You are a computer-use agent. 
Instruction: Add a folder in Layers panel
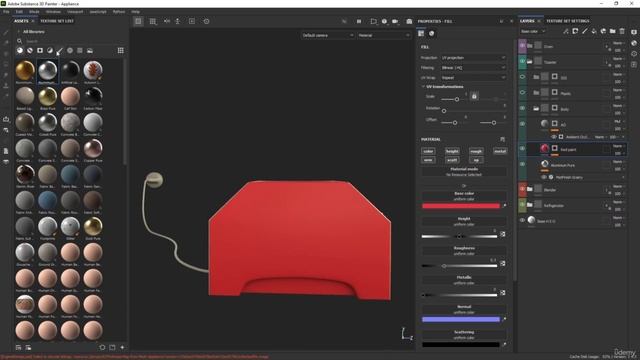[613, 31]
